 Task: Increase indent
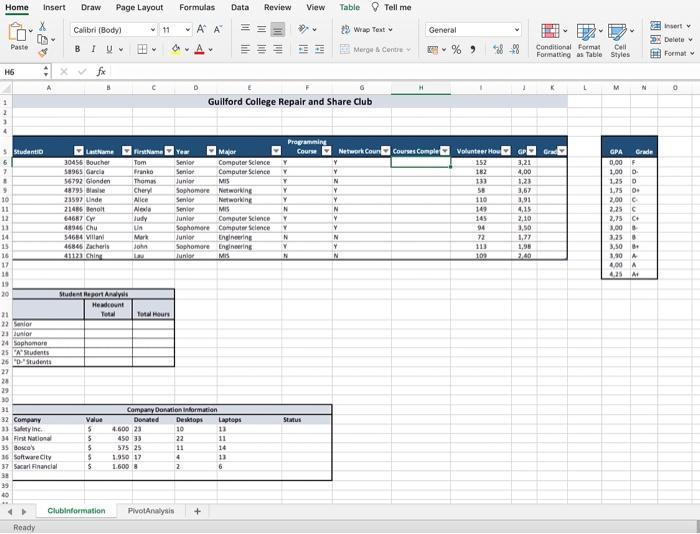320,49
